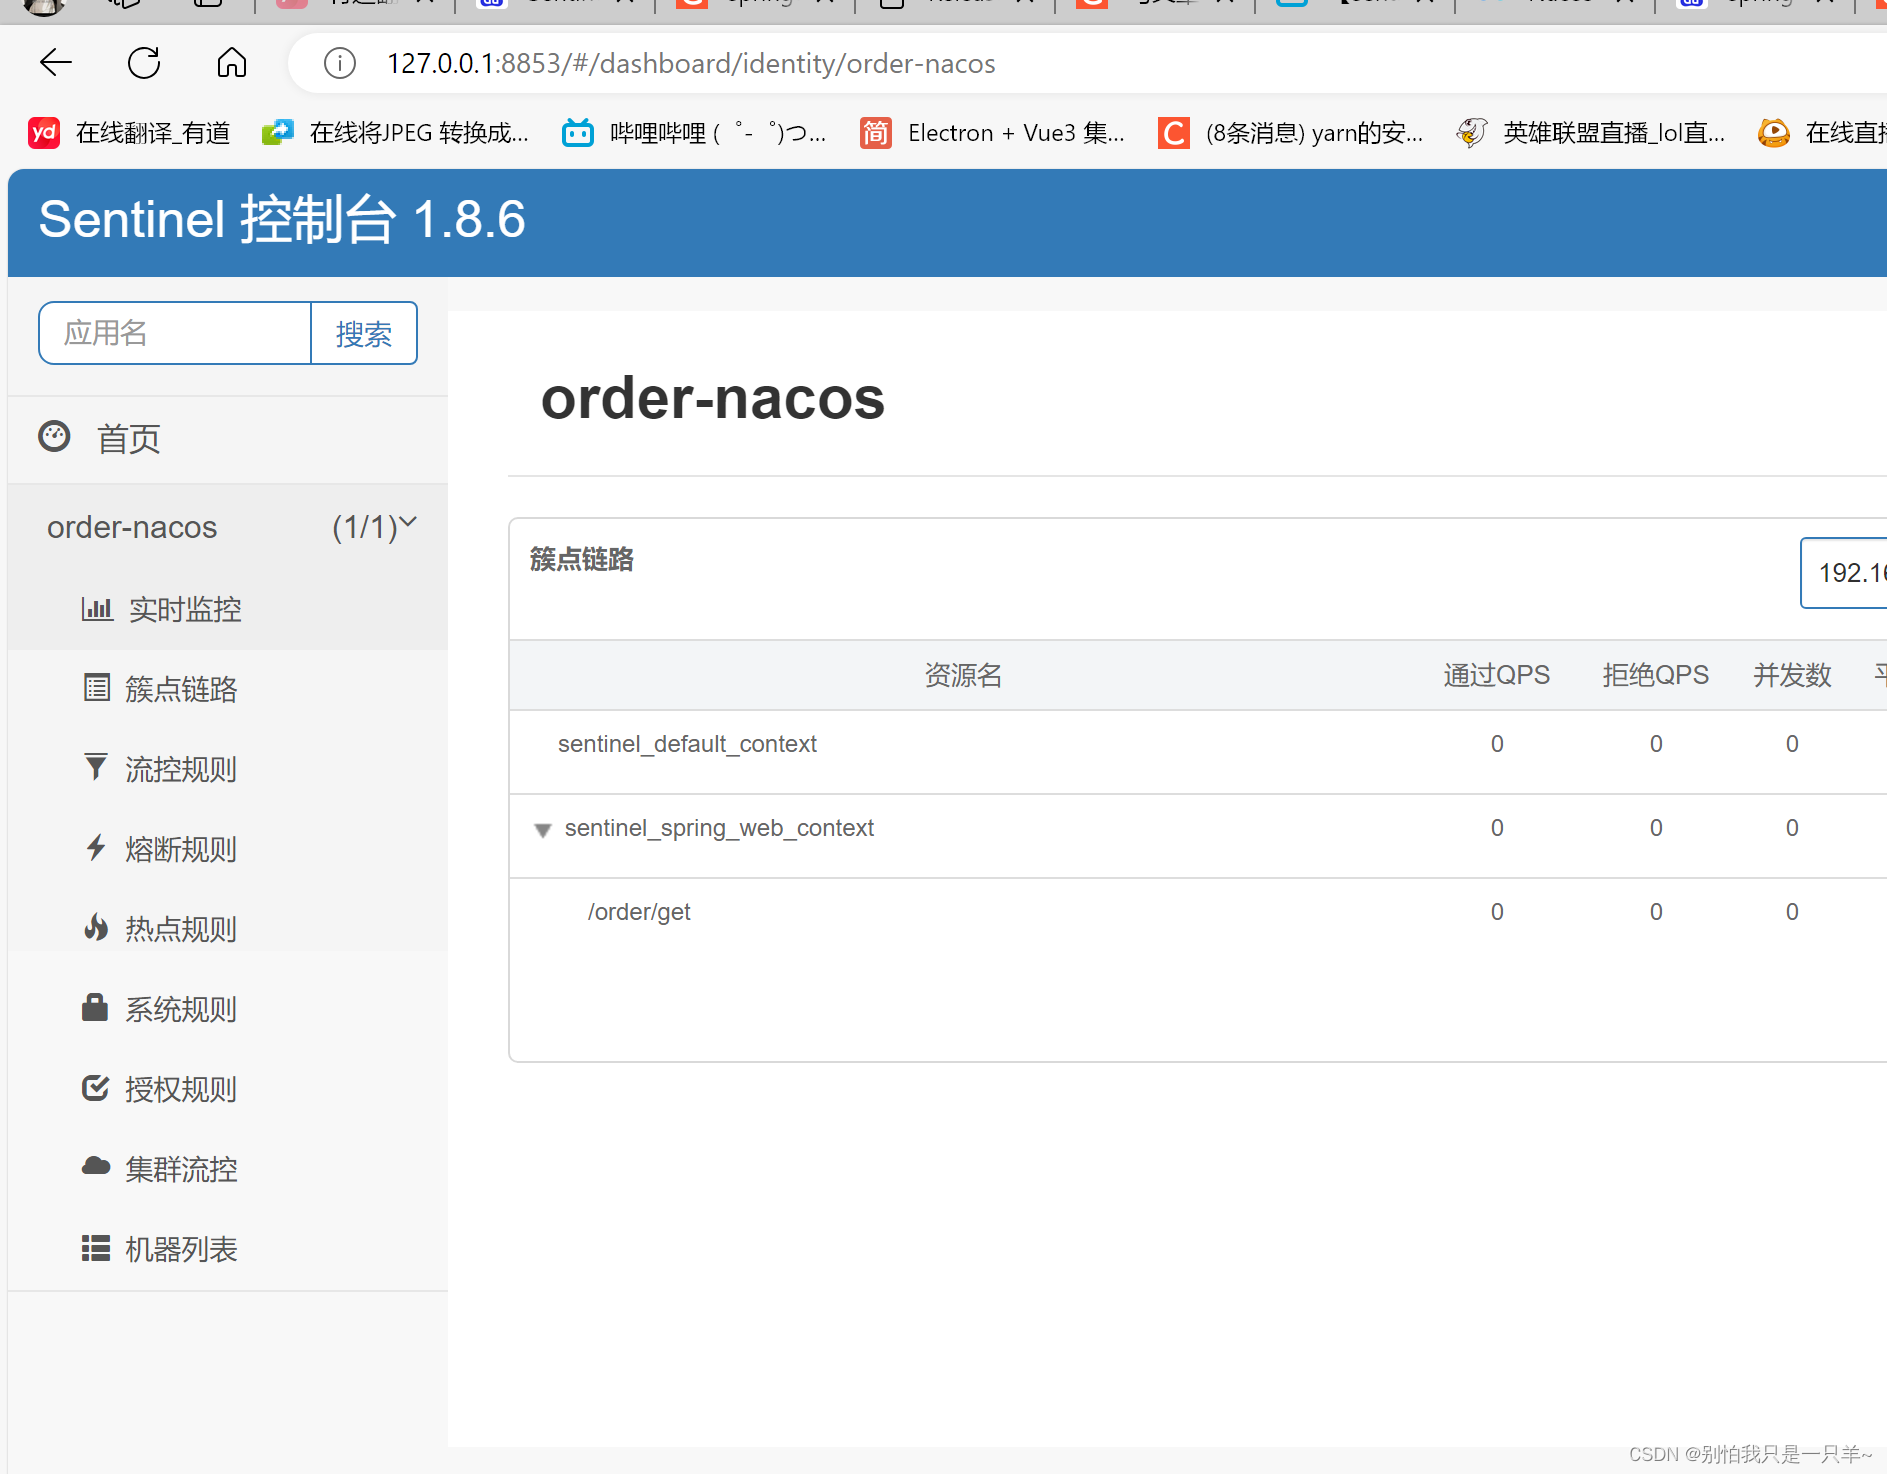The image size is (1887, 1474).
Task: Click the 拒绝QPS column header
Action: coord(1656,675)
